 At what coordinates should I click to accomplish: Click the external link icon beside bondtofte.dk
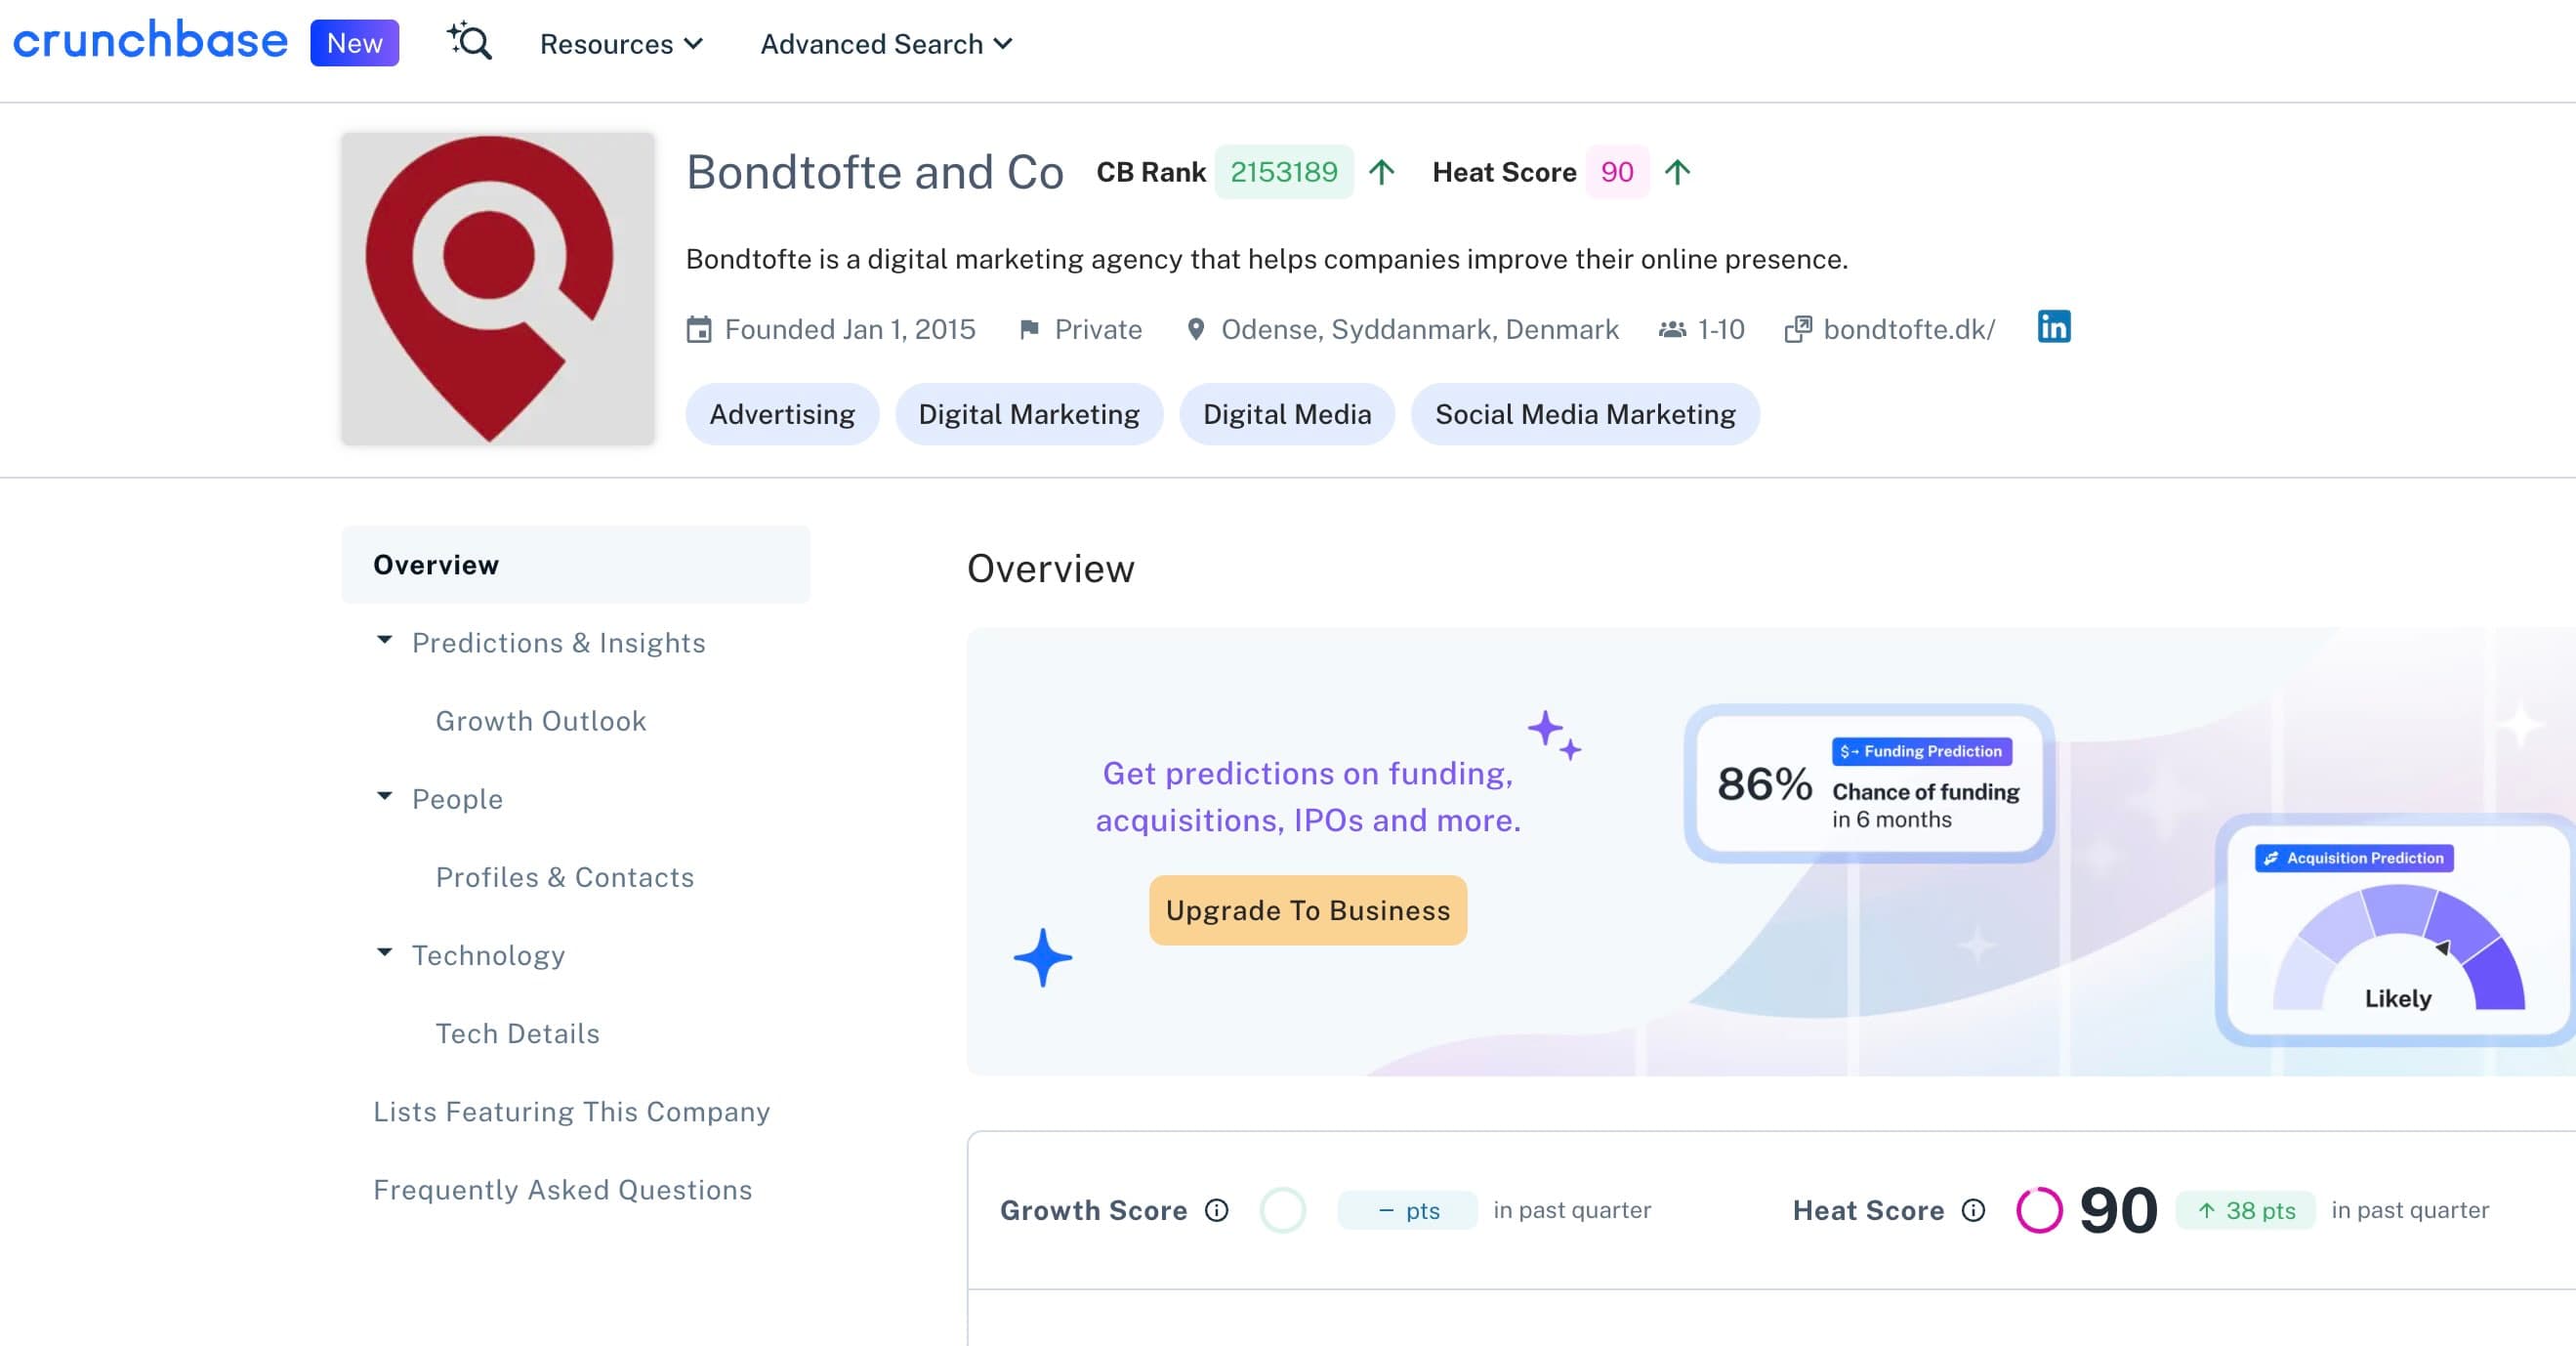tap(1797, 329)
